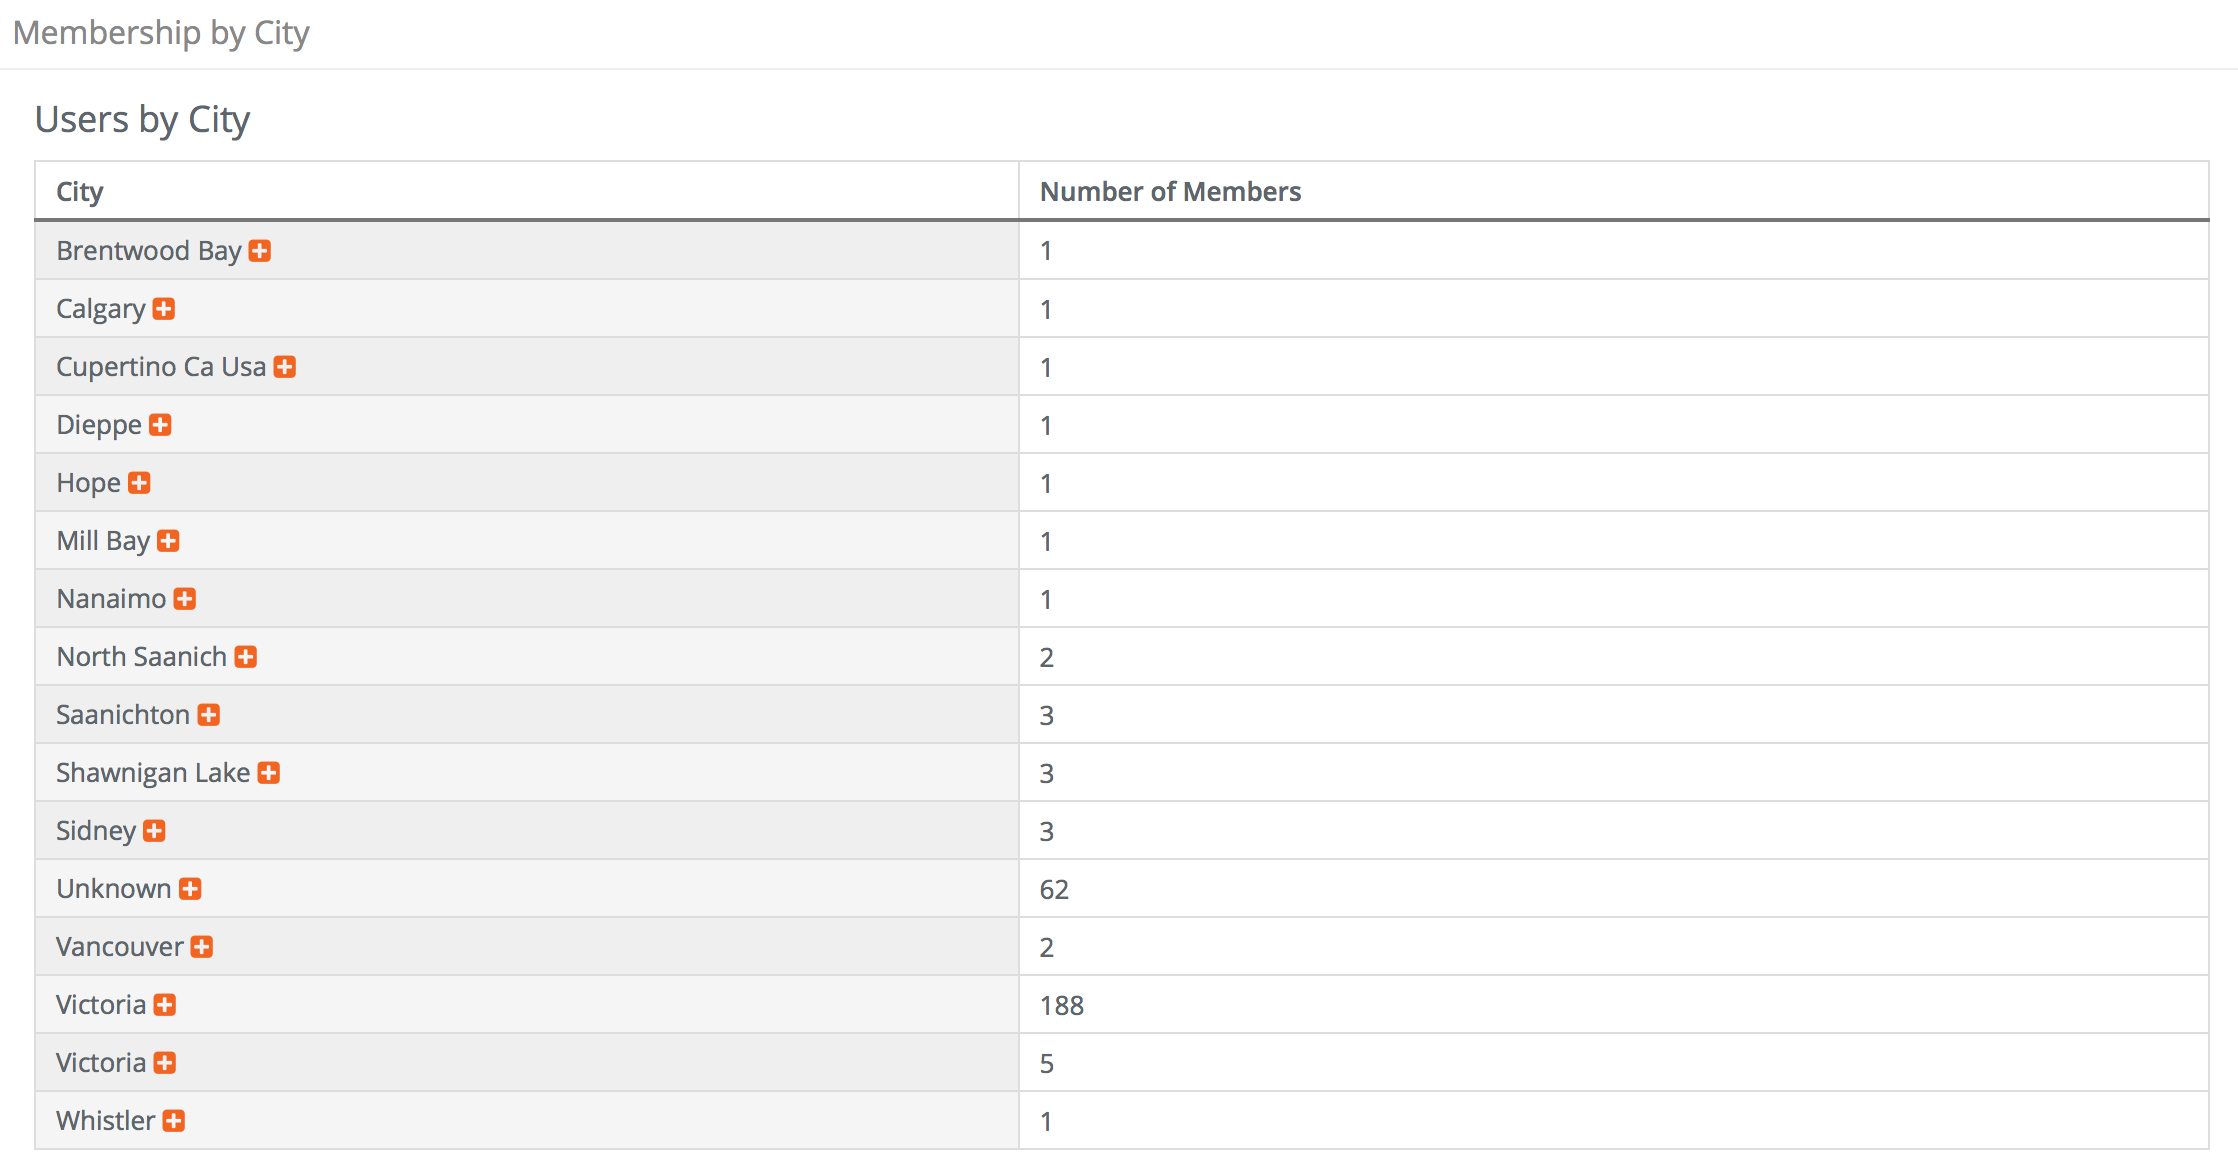Click the plus icon beside Sidney
The image size is (2238, 1172).
[x=154, y=831]
